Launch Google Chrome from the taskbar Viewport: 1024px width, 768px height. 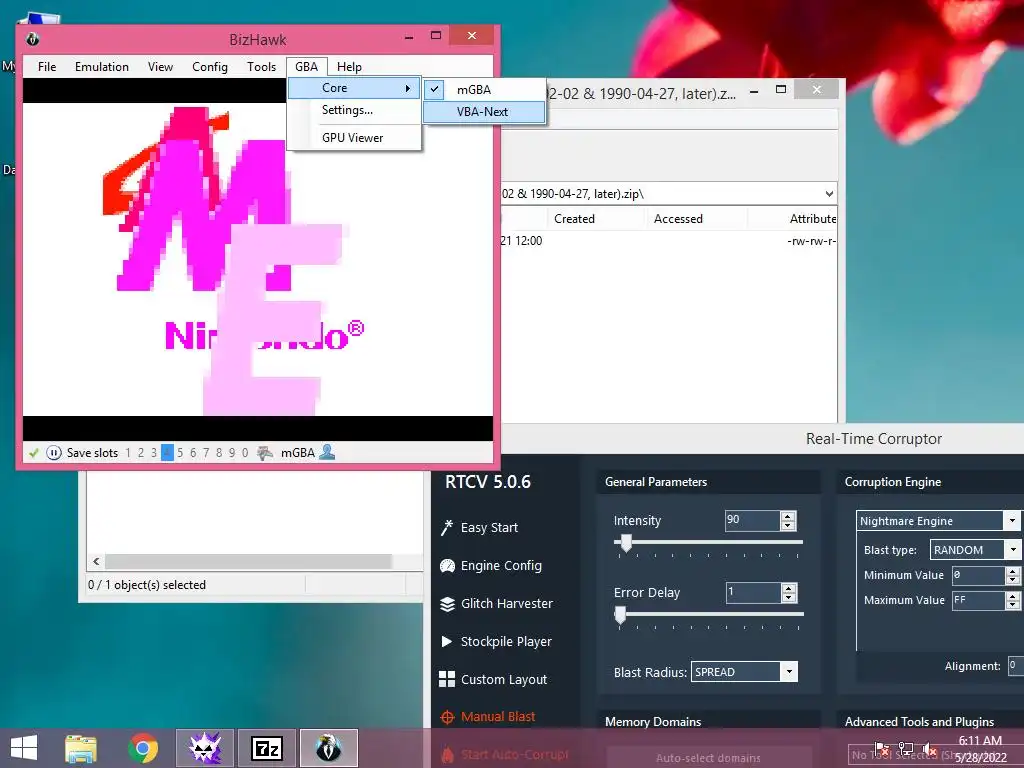(142, 748)
